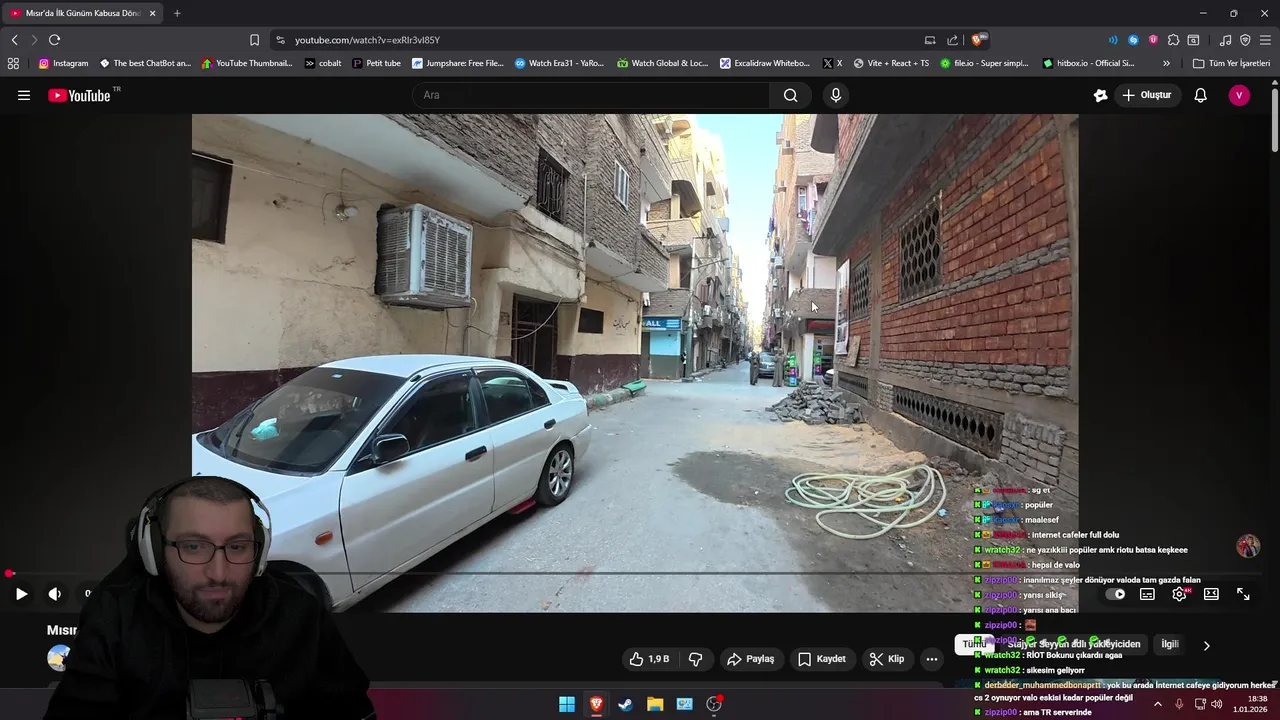This screenshot has height=720, width=1280.
Task: Open the Vite + React + TS bookmark
Action: point(891,63)
